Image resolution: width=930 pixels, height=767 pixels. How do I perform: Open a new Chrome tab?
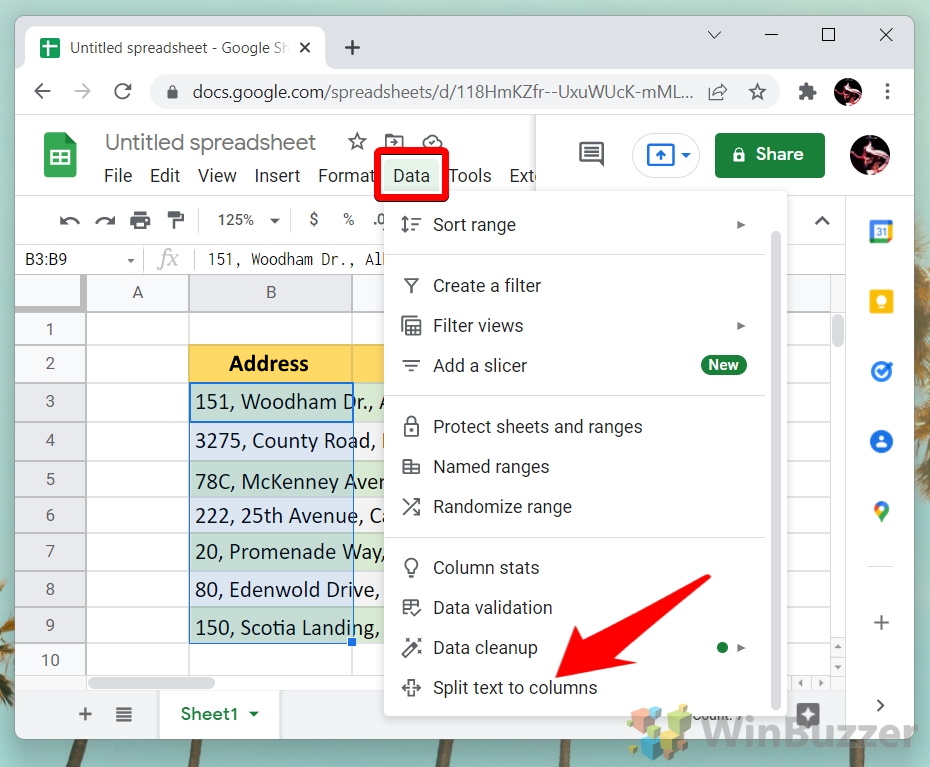tap(352, 47)
